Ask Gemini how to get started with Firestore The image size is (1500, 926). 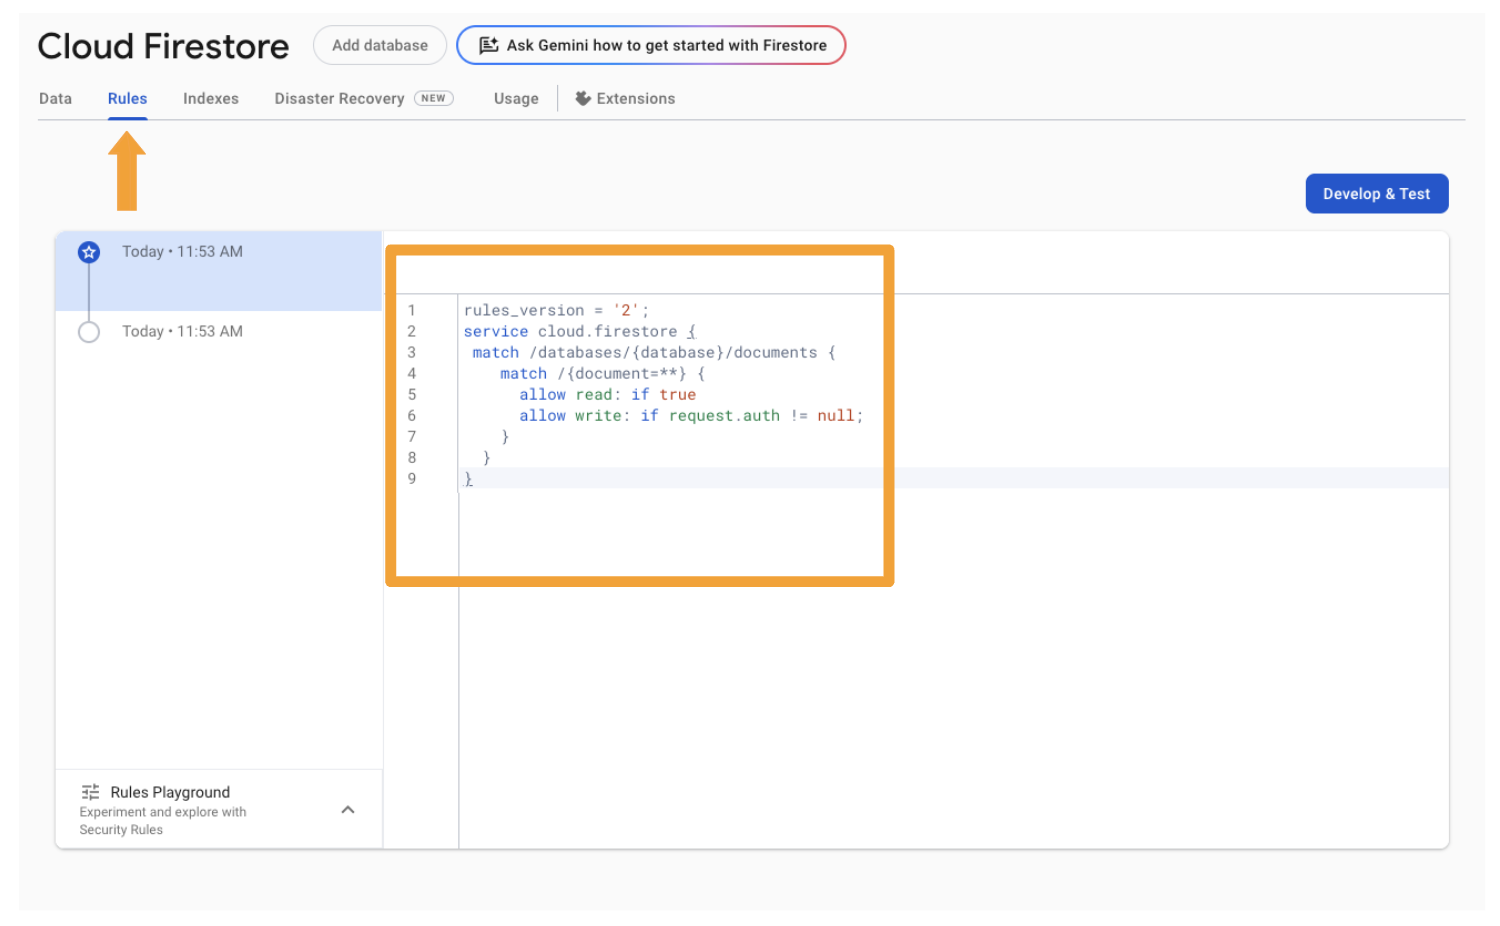click(x=651, y=45)
